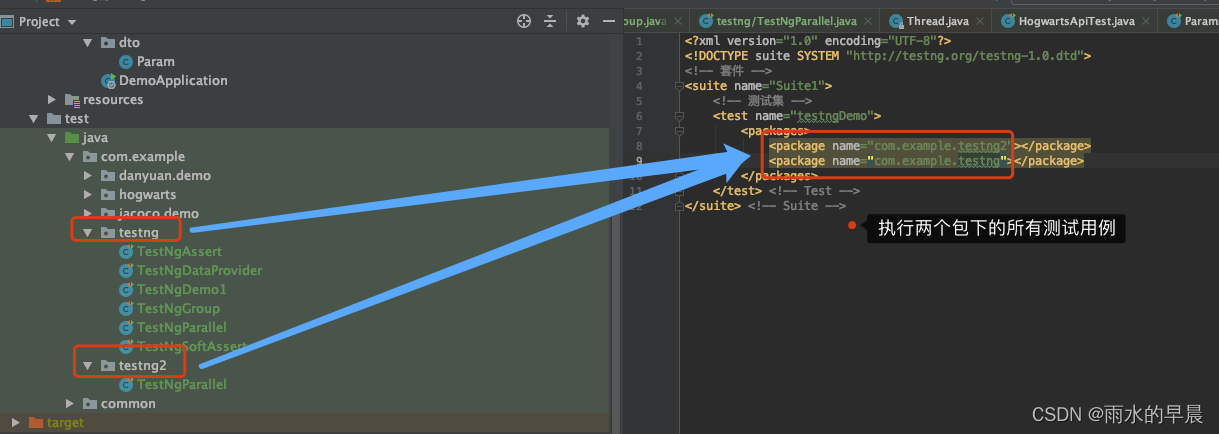Open the Project view dropdown
The height and width of the screenshot is (434, 1219).
coord(67,21)
